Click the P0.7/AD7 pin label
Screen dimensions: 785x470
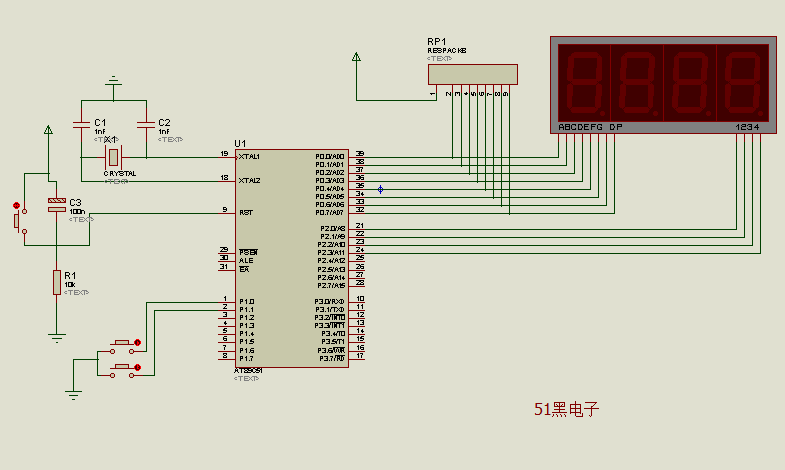coord(329,213)
